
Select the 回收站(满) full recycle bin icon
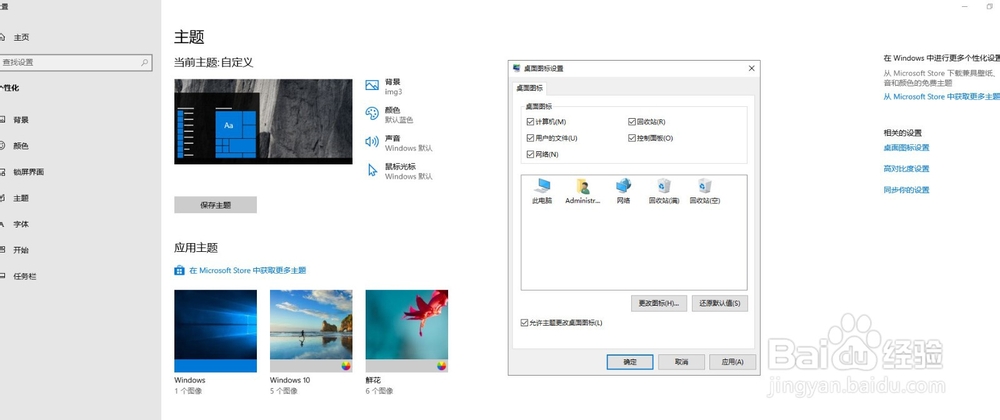coord(664,191)
